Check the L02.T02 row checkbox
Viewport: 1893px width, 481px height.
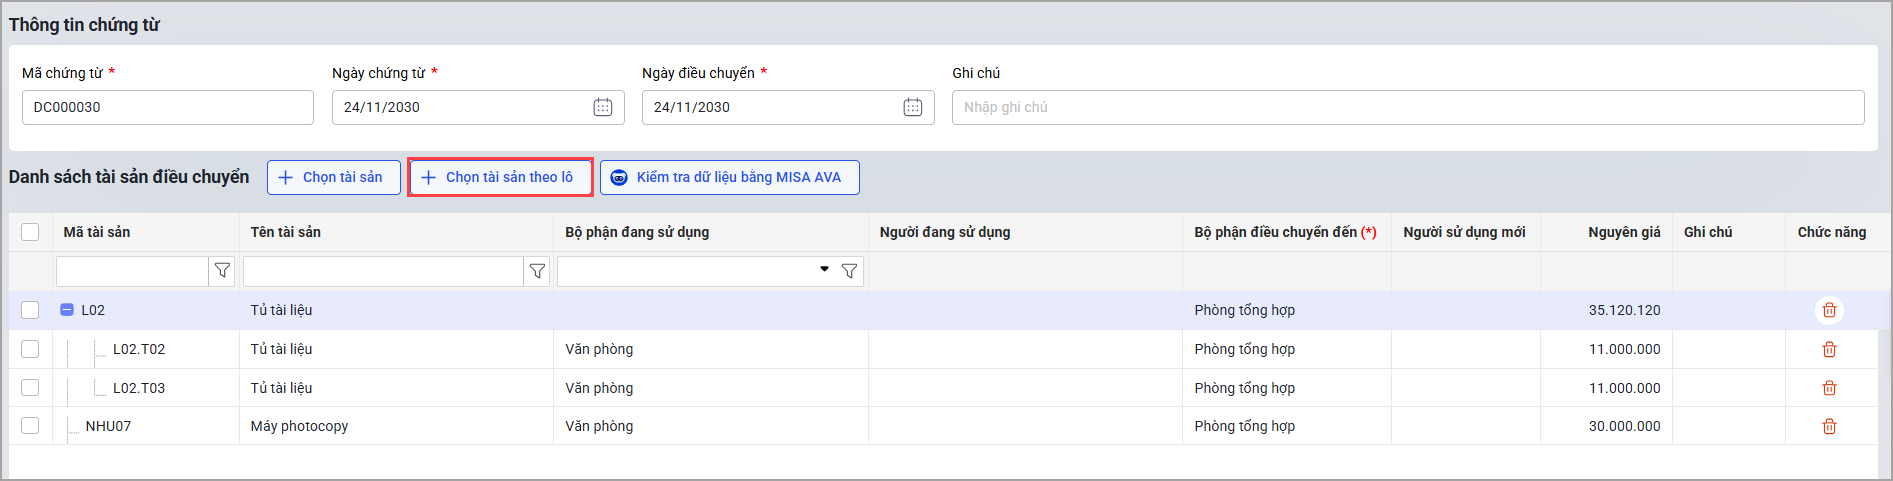point(30,349)
